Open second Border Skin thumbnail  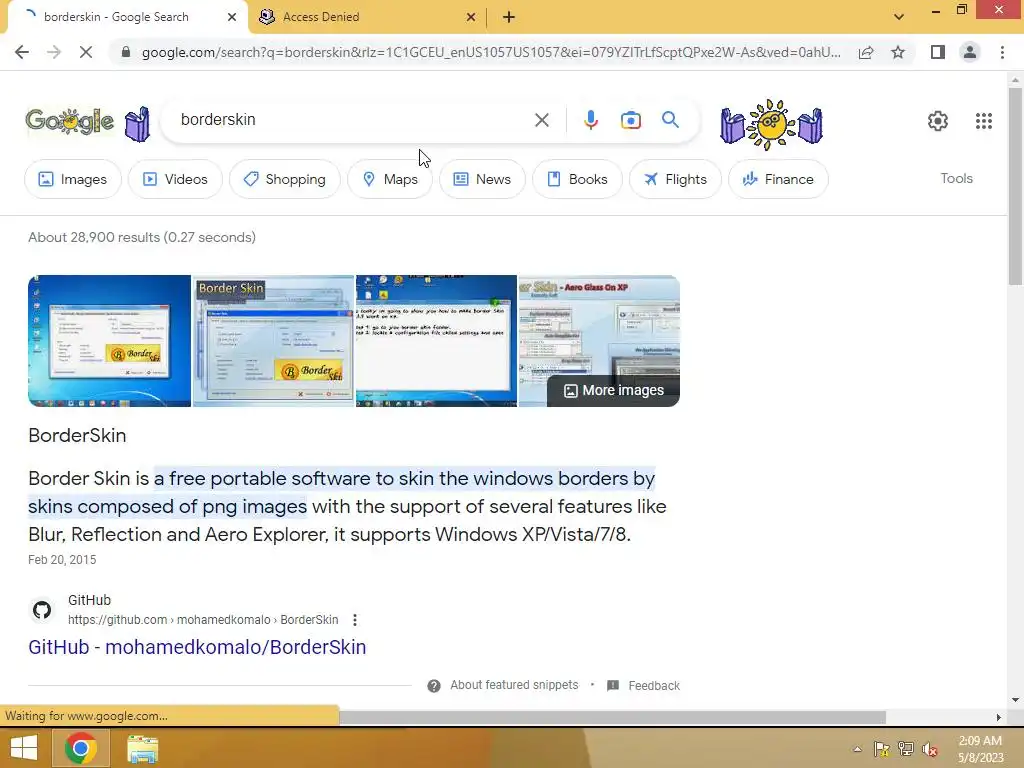273,341
